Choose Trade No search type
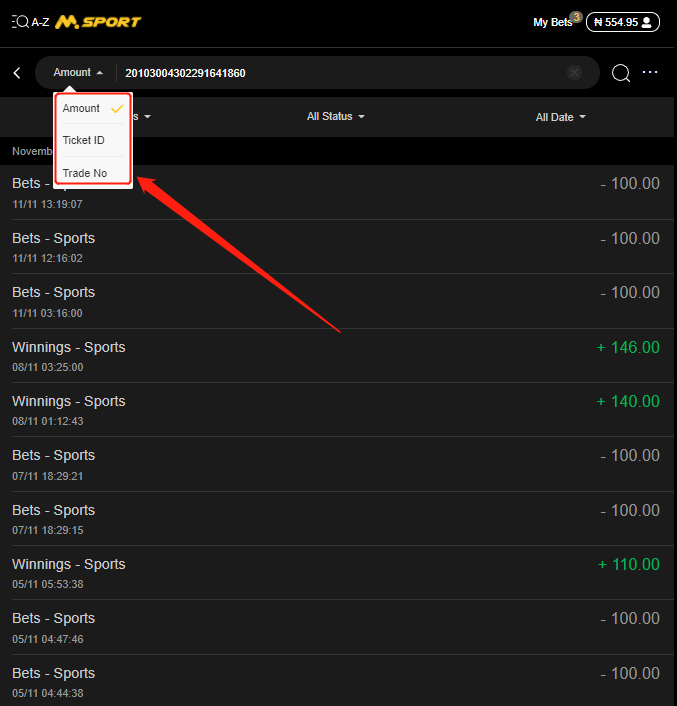 click(x=85, y=173)
